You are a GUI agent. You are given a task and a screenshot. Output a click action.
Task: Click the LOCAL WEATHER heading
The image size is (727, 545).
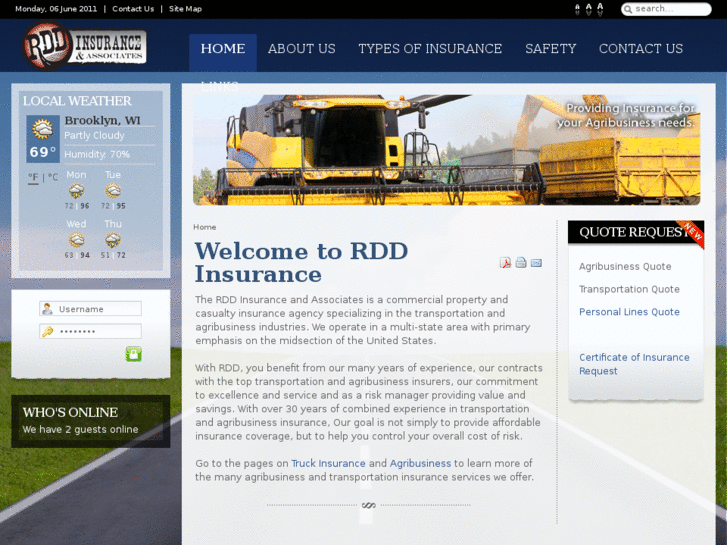click(77, 101)
